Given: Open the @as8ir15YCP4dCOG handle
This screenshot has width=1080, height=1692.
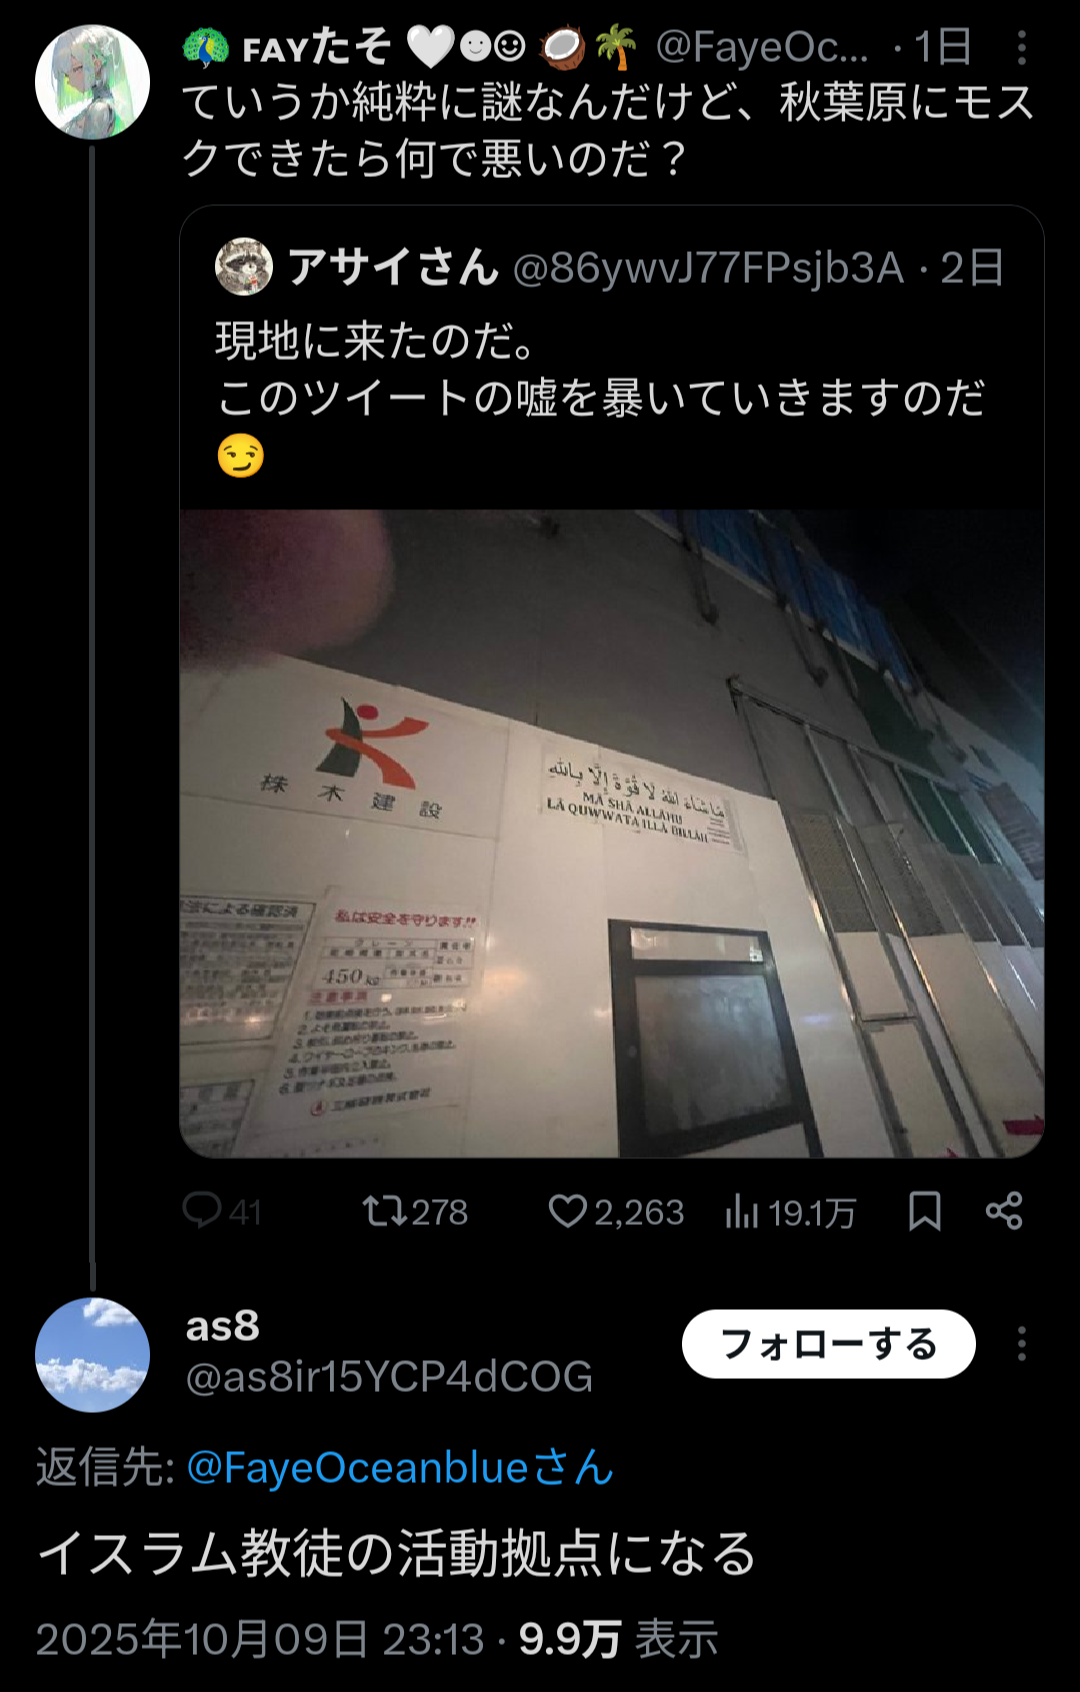Looking at the screenshot, I should click(x=389, y=1377).
